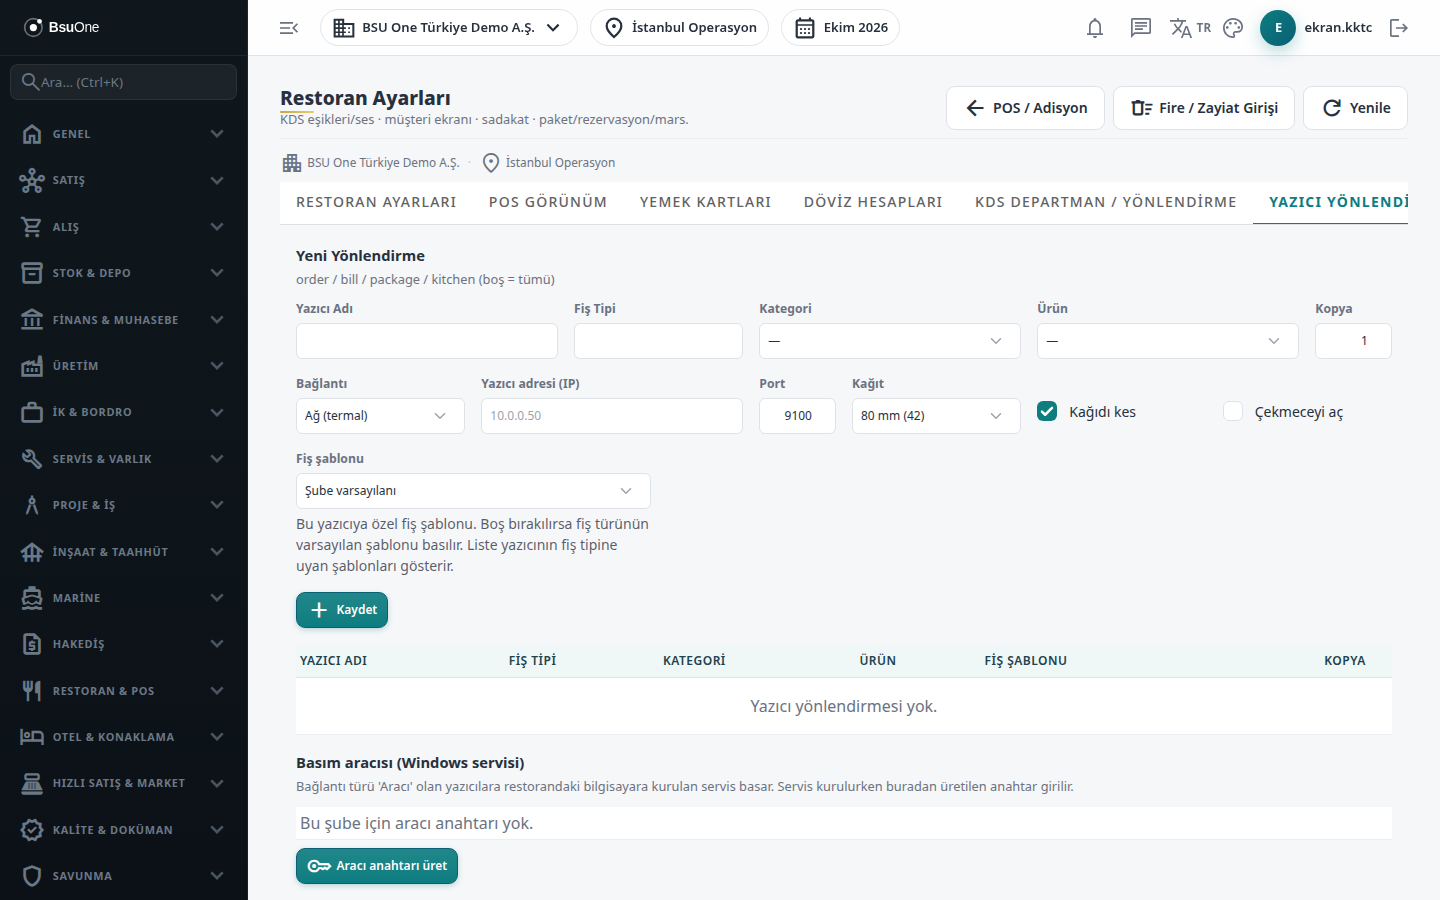Uncheck the Kağıdı kes checkbox

1047,411
